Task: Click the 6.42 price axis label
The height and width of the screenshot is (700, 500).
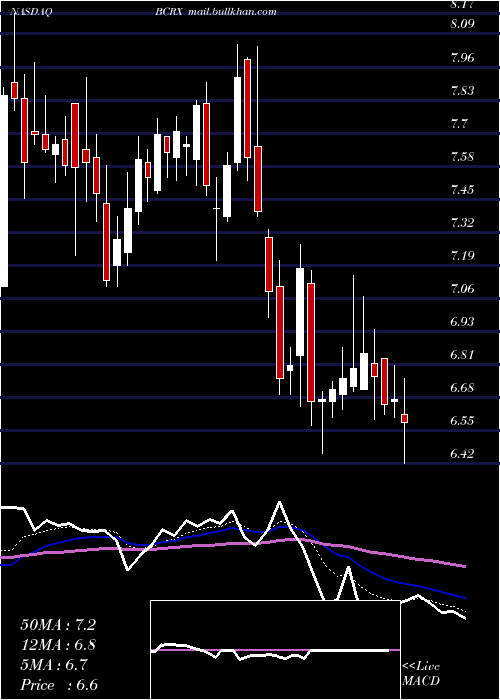Action: (x=464, y=454)
